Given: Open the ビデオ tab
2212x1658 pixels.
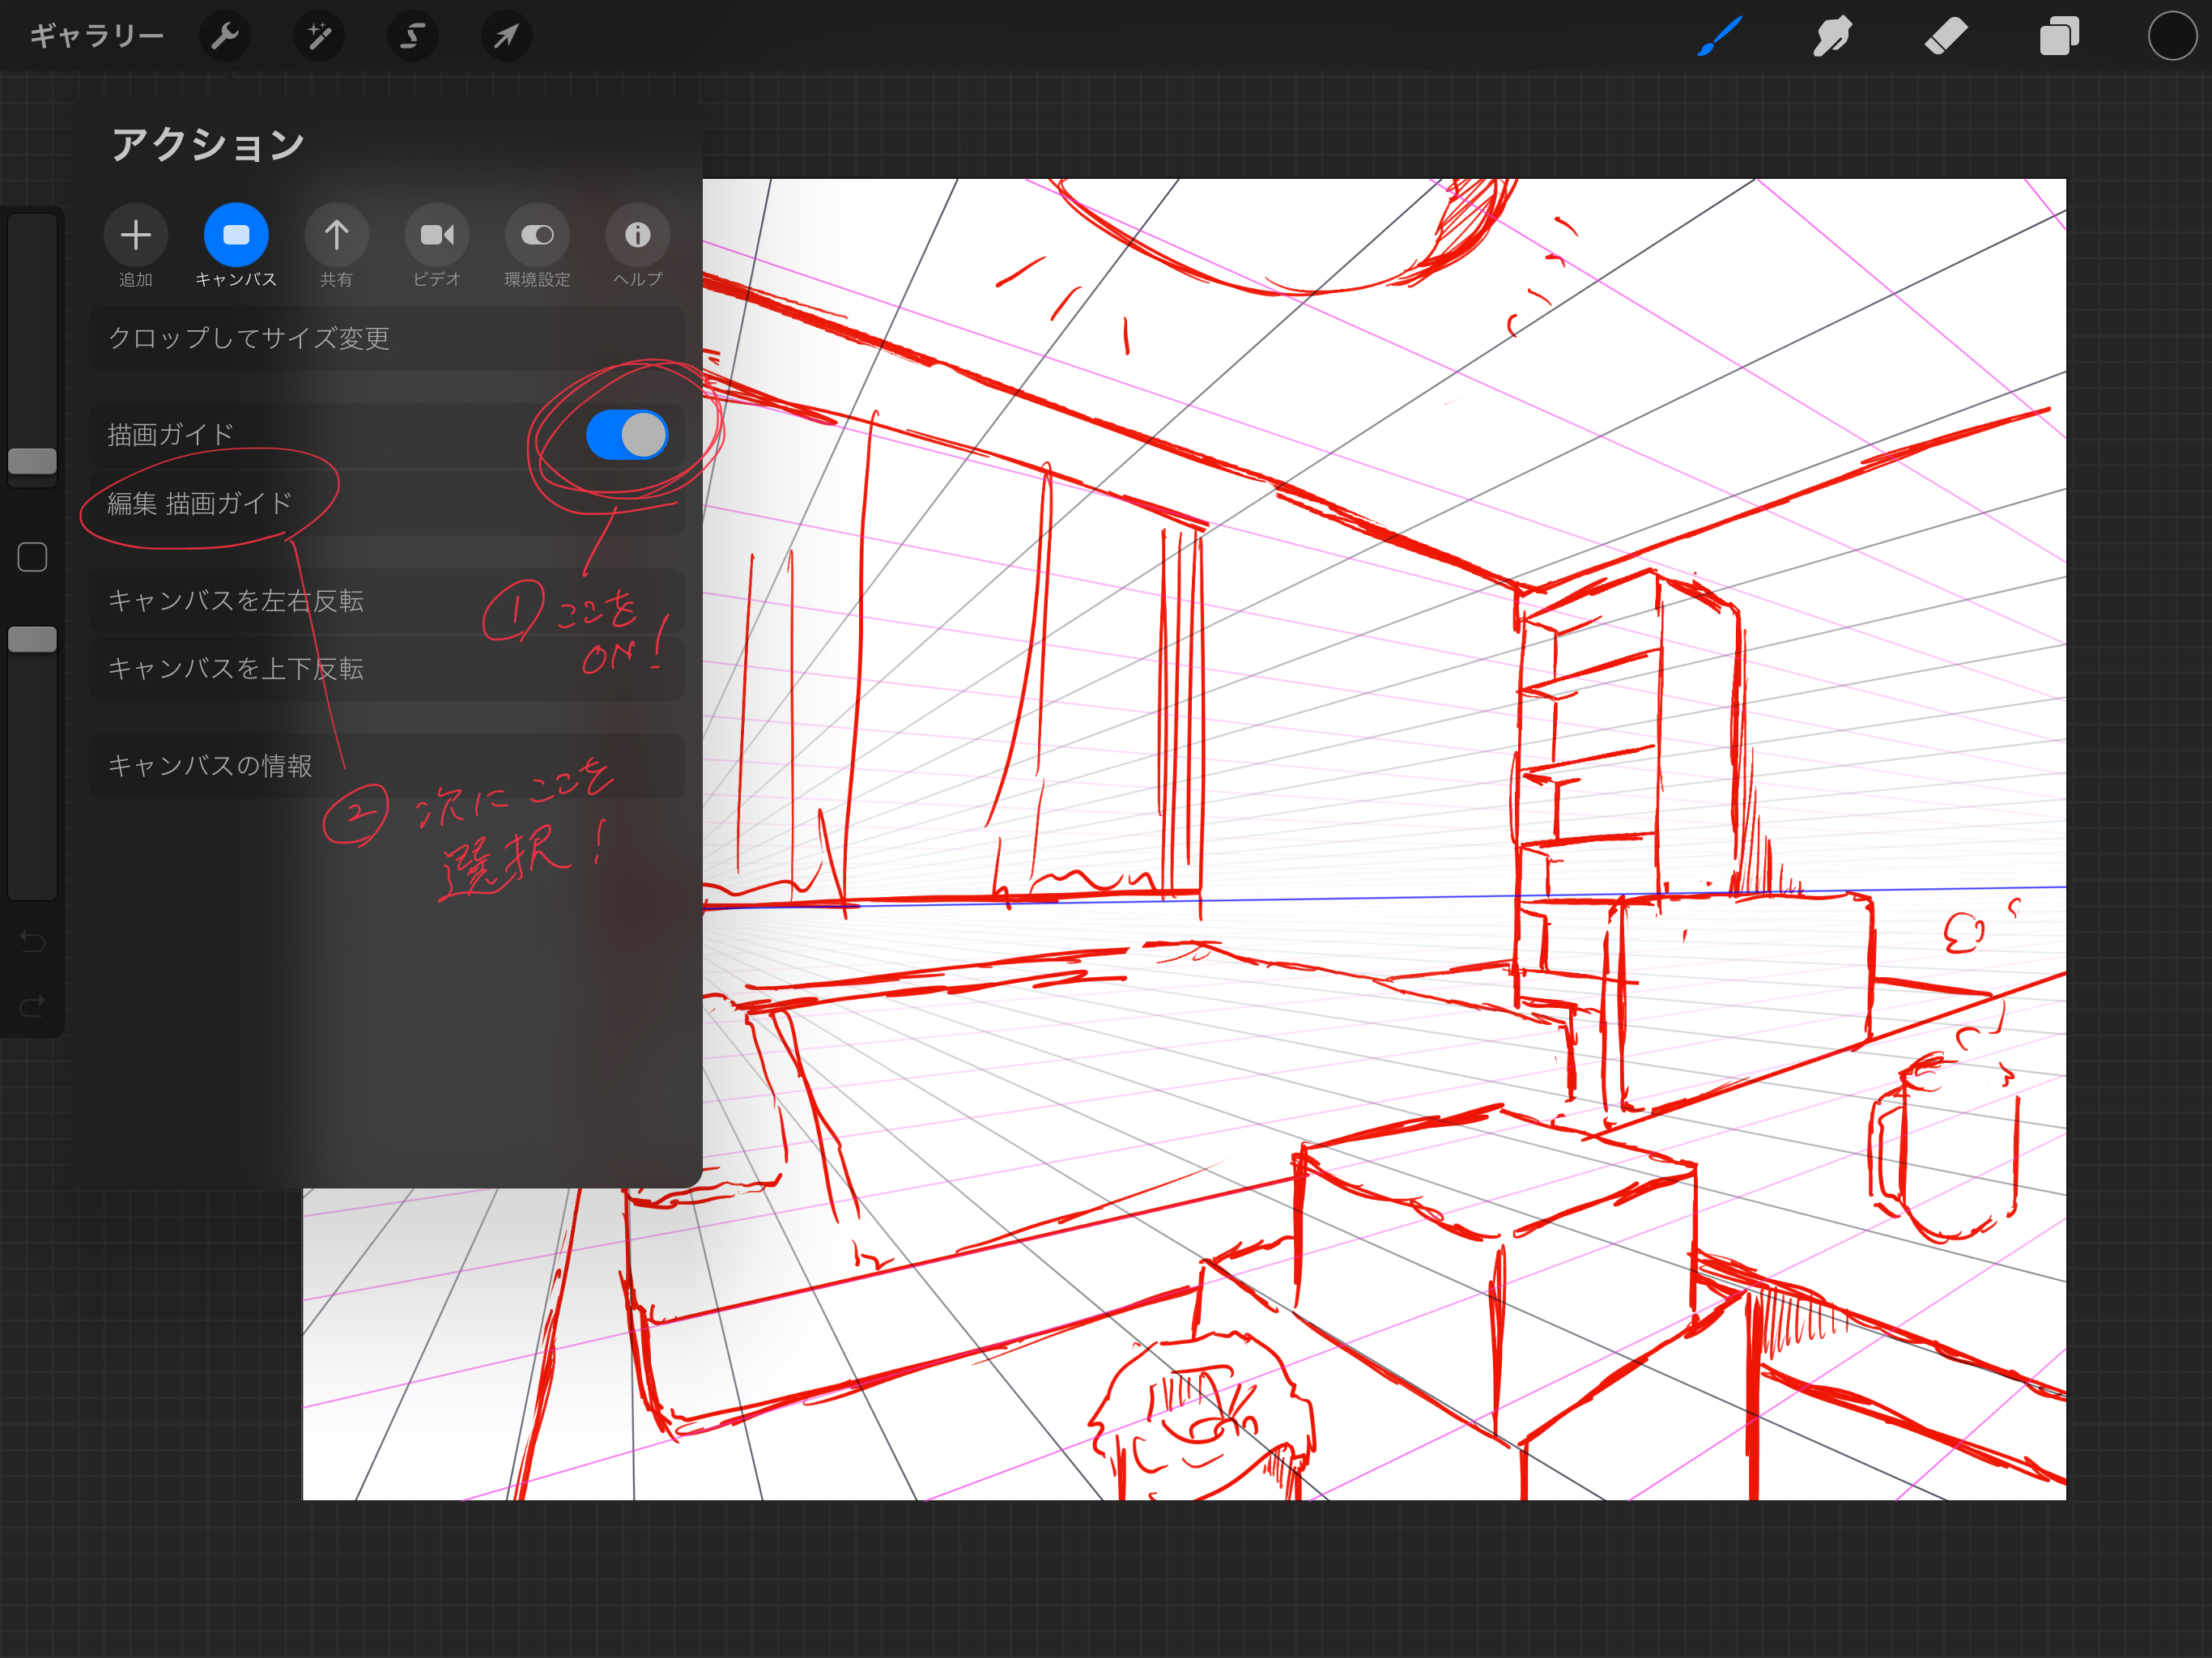Looking at the screenshot, I should [x=437, y=246].
